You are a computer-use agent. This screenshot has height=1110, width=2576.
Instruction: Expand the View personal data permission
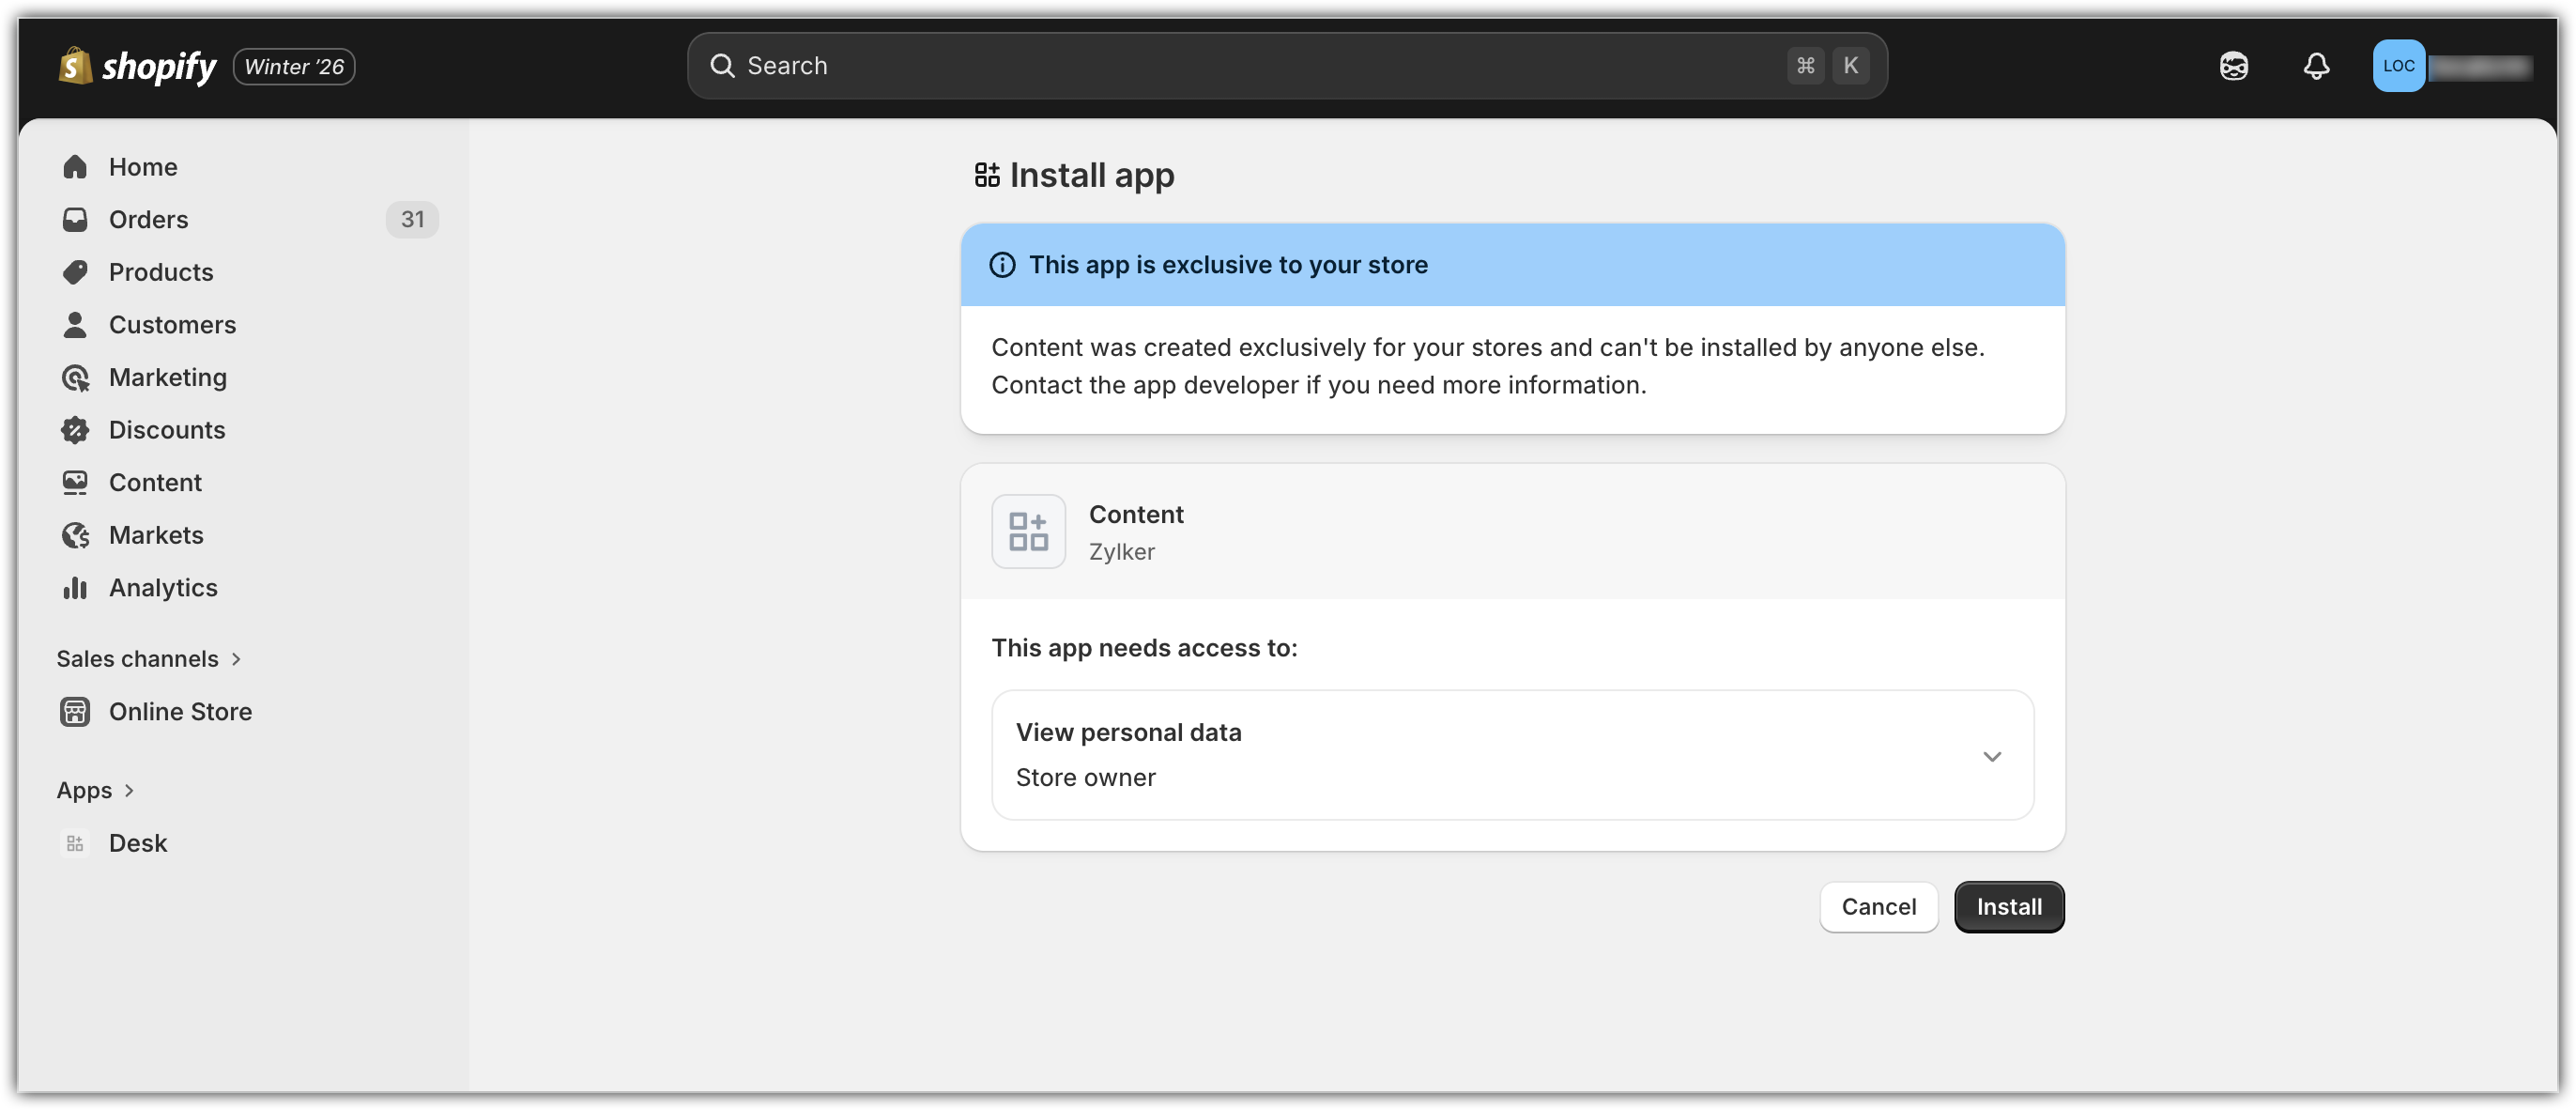1991,756
